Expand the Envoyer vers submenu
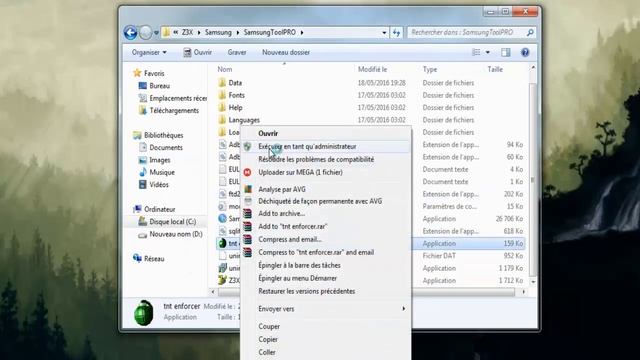Screen dimensions: 640x360 (x=326, y=309)
